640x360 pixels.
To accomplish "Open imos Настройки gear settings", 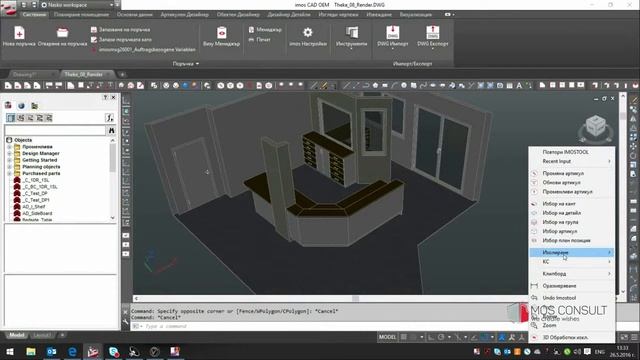I will 308,36.
